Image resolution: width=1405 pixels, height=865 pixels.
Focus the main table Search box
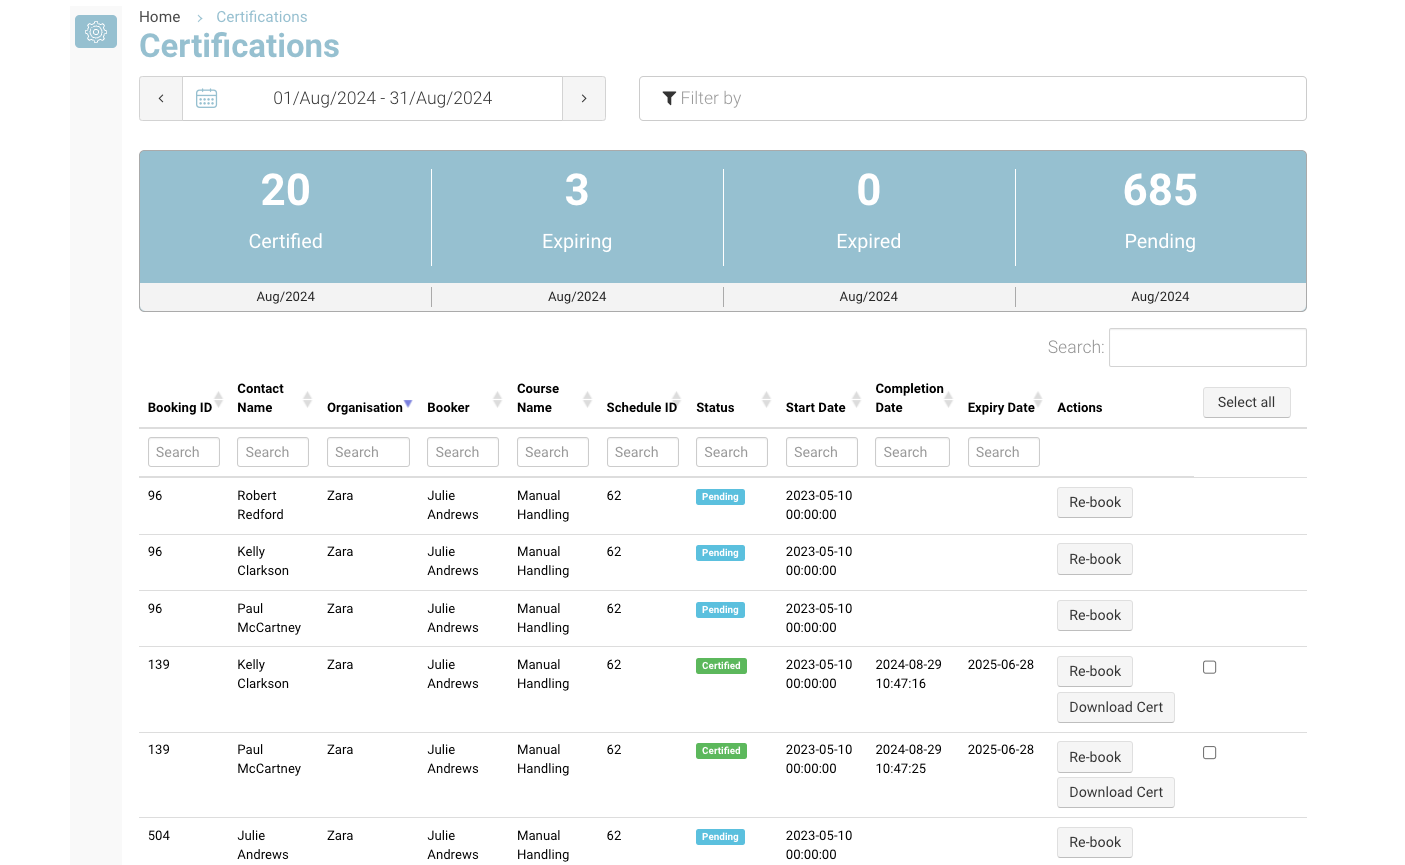(1207, 347)
